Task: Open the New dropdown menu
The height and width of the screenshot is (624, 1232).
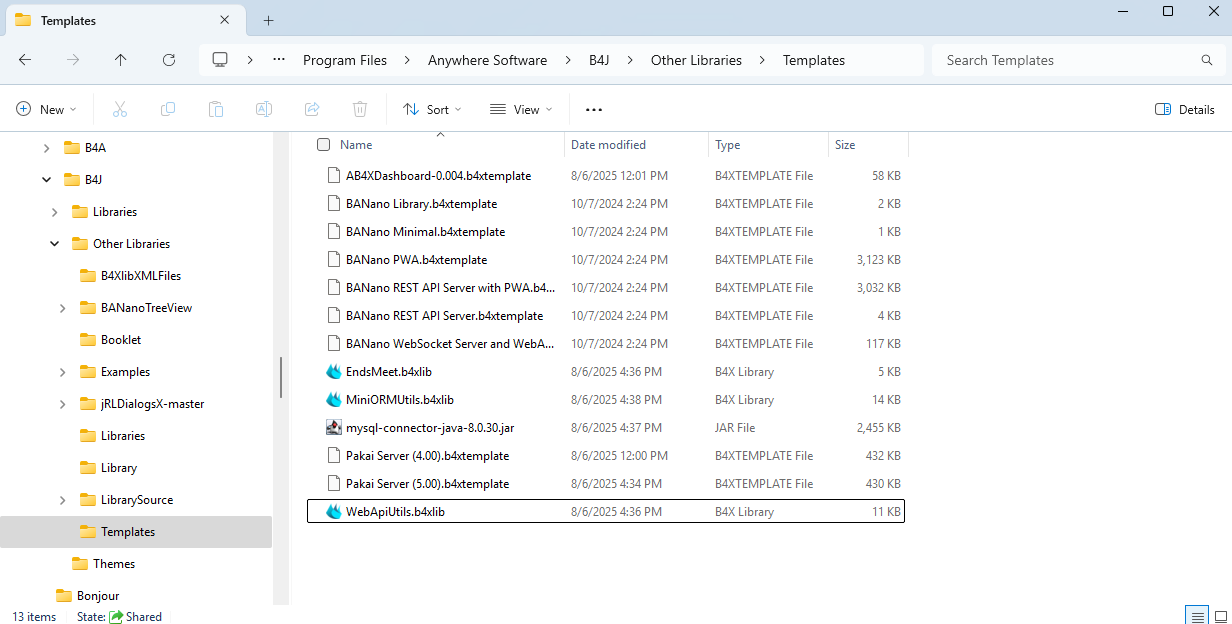Action: click(x=47, y=109)
